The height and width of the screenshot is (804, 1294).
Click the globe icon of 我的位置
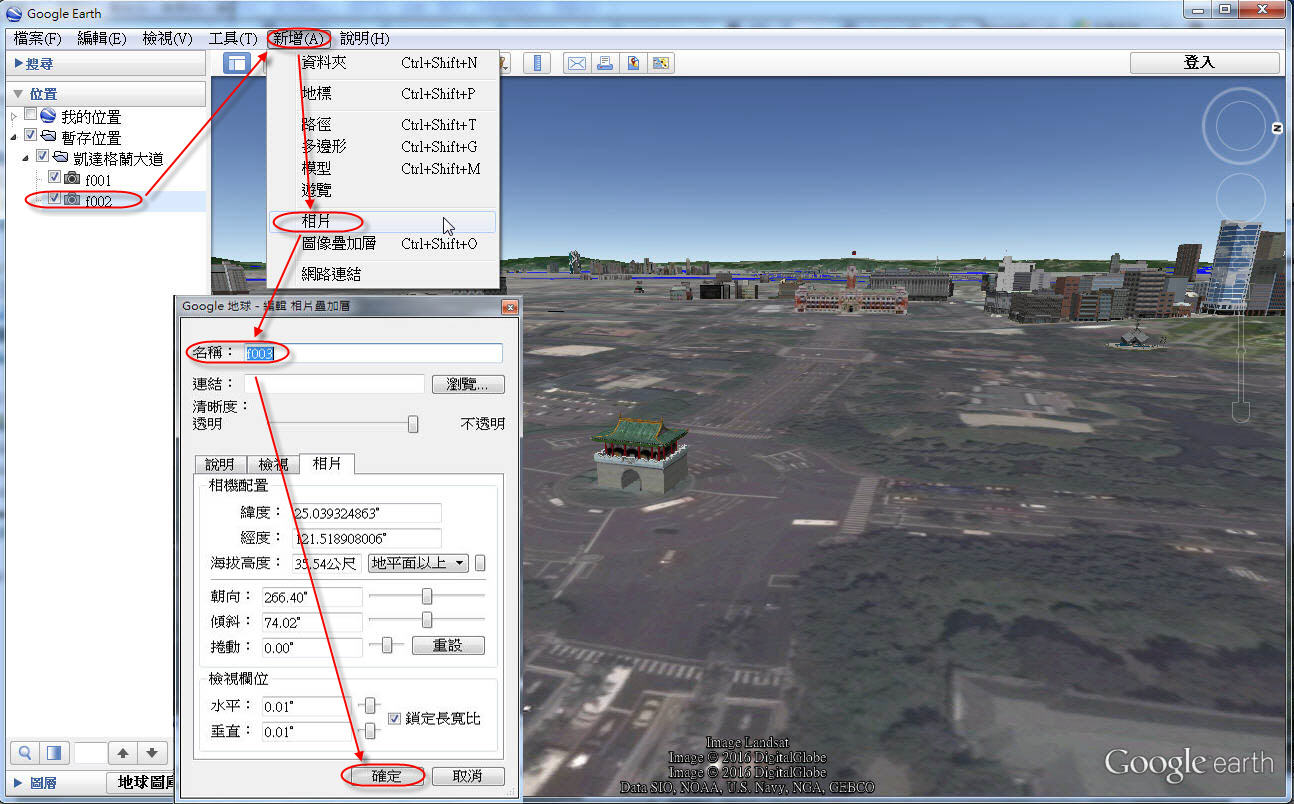click(x=48, y=116)
